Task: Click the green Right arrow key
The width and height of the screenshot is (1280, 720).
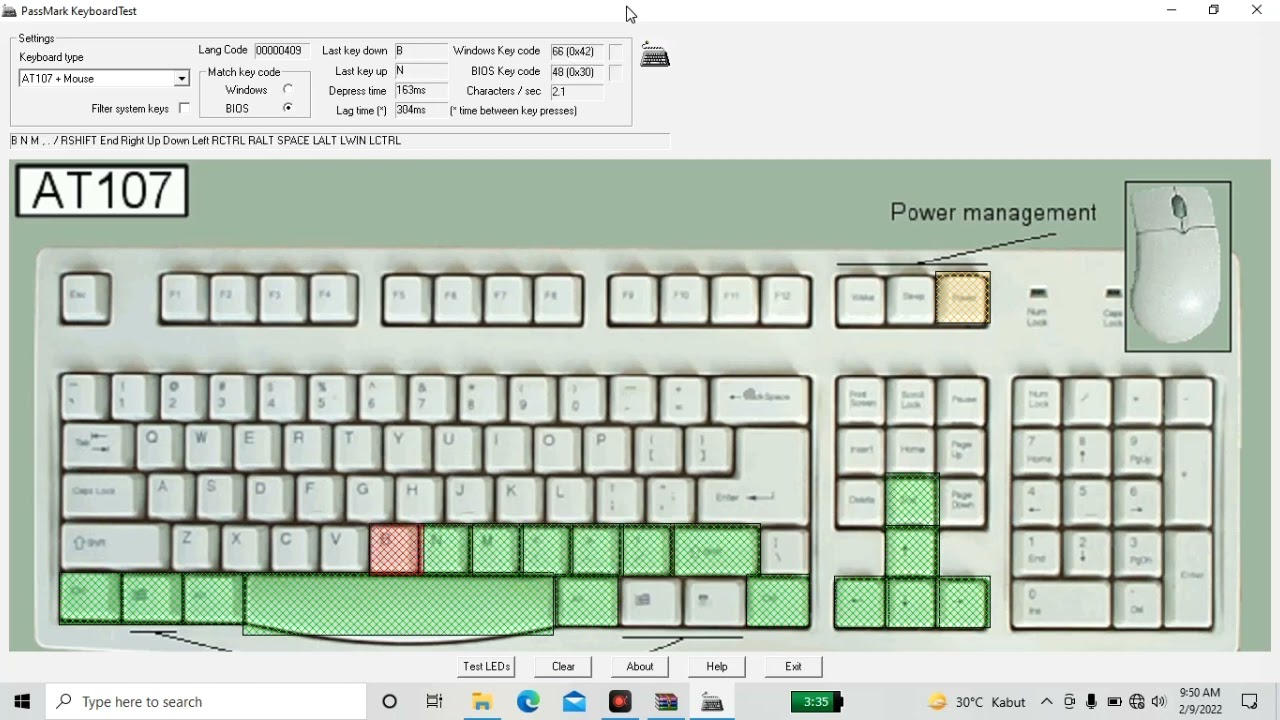Action: pyautogui.click(x=963, y=603)
